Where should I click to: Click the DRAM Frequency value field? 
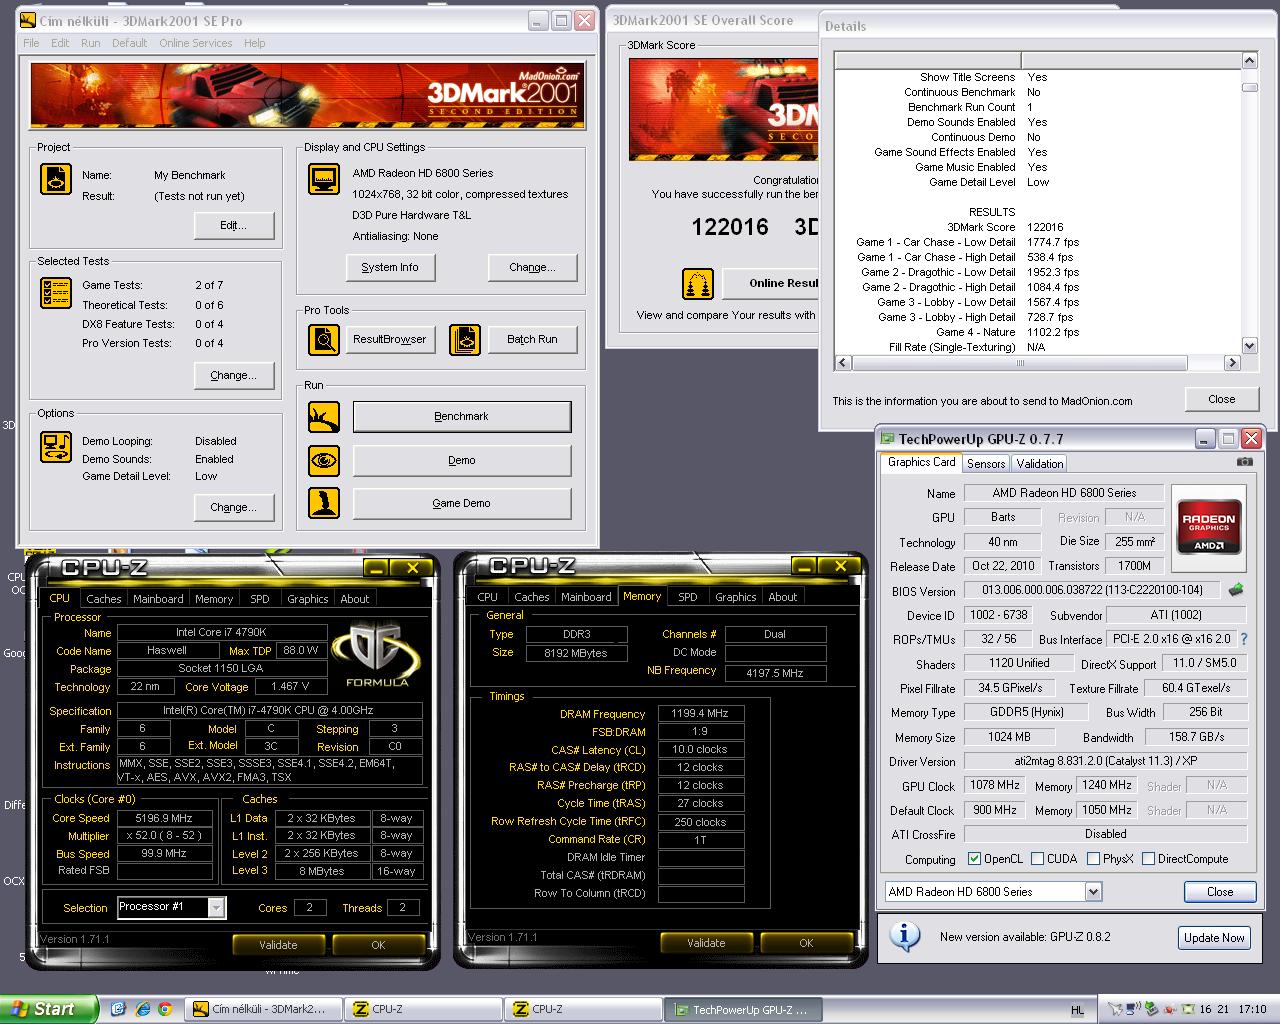pyautogui.click(x=700, y=714)
